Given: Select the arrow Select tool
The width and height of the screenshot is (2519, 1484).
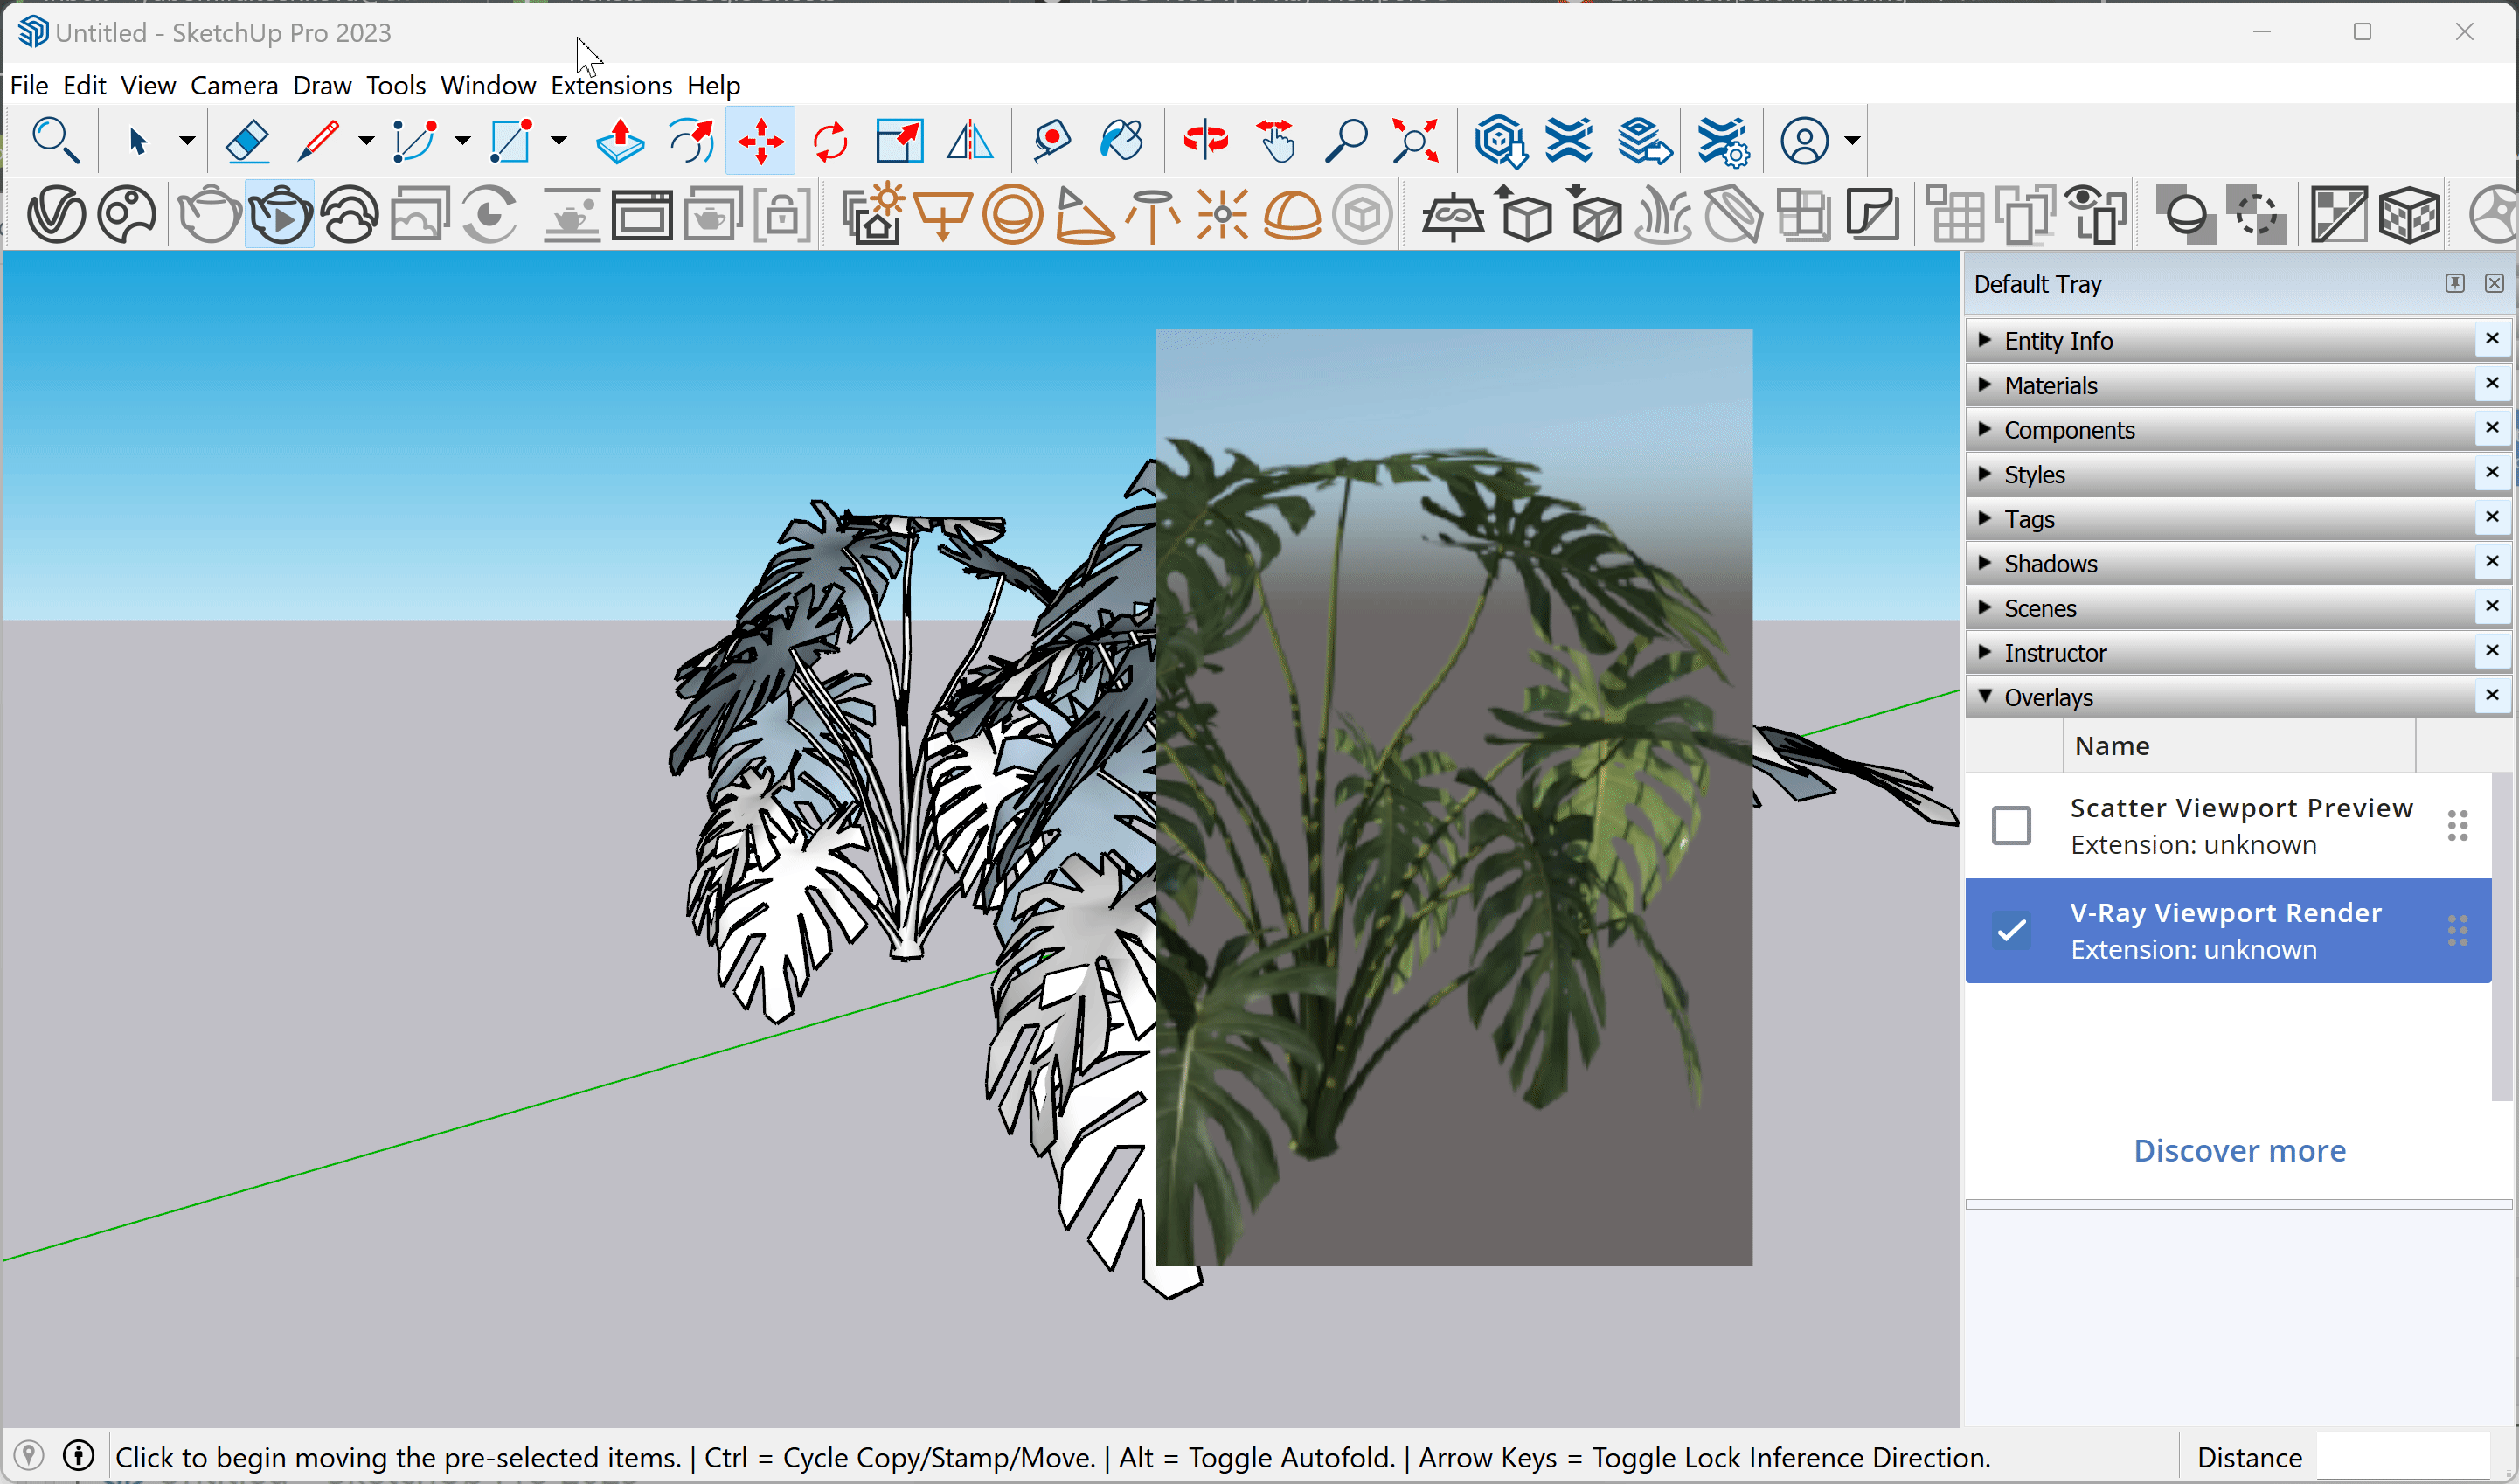Looking at the screenshot, I should [138, 140].
